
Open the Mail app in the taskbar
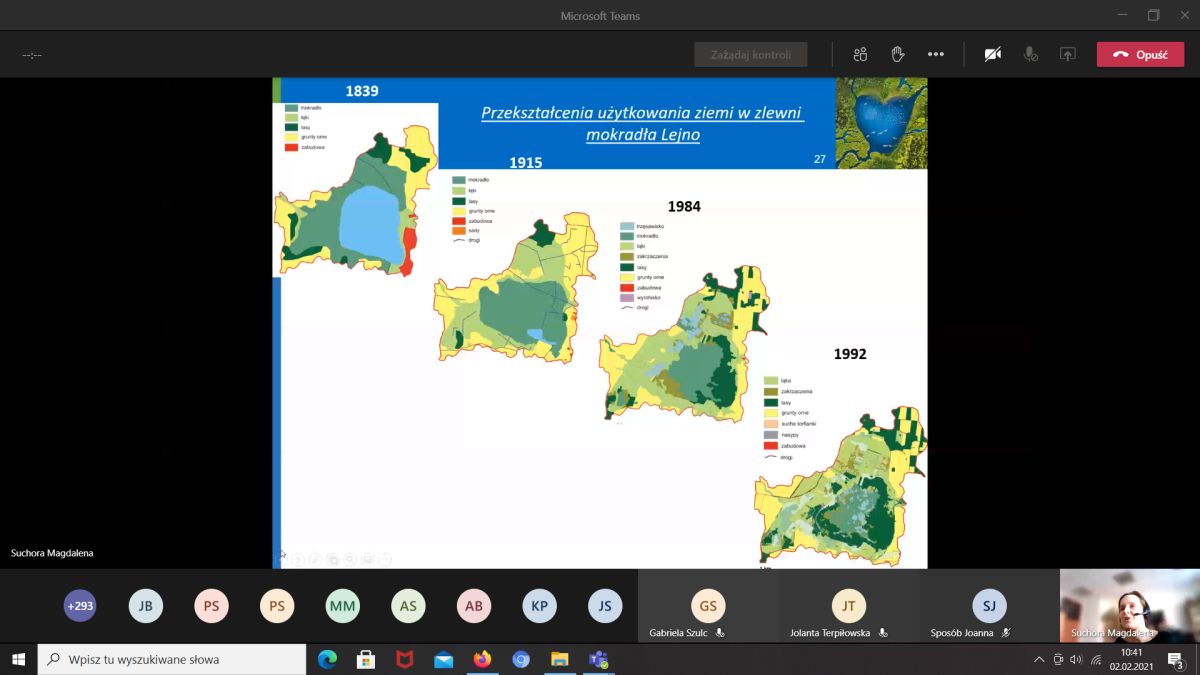point(443,659)
